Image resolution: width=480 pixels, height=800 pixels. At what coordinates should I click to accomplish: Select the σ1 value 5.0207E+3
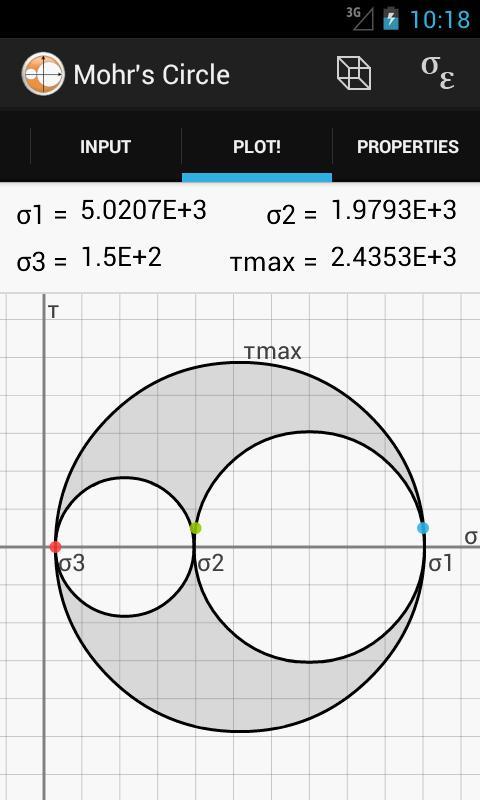[x=143, y=210]
